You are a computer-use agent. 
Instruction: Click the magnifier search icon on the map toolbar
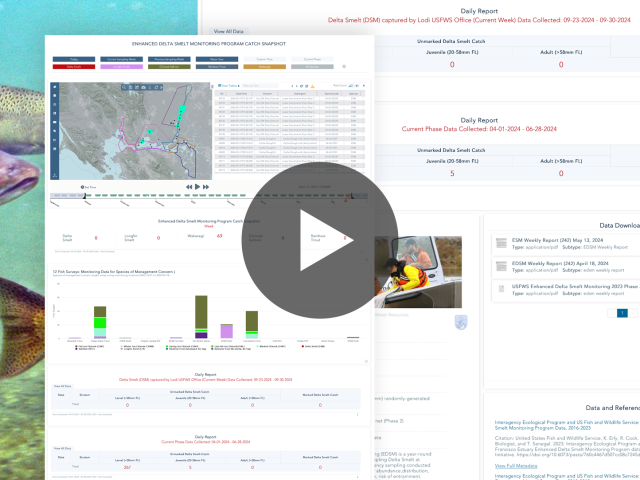(124, 87)
